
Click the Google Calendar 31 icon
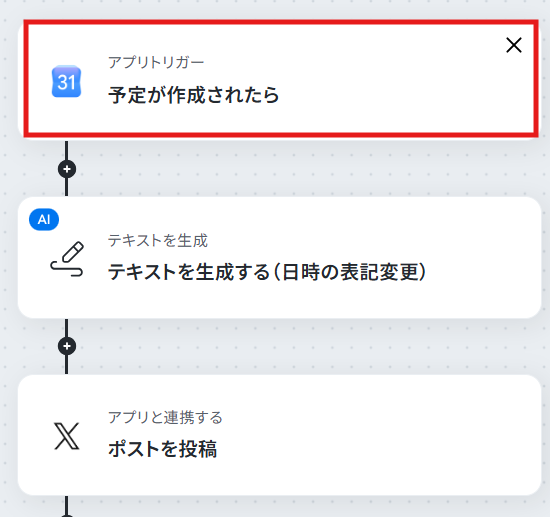(66, 81)
